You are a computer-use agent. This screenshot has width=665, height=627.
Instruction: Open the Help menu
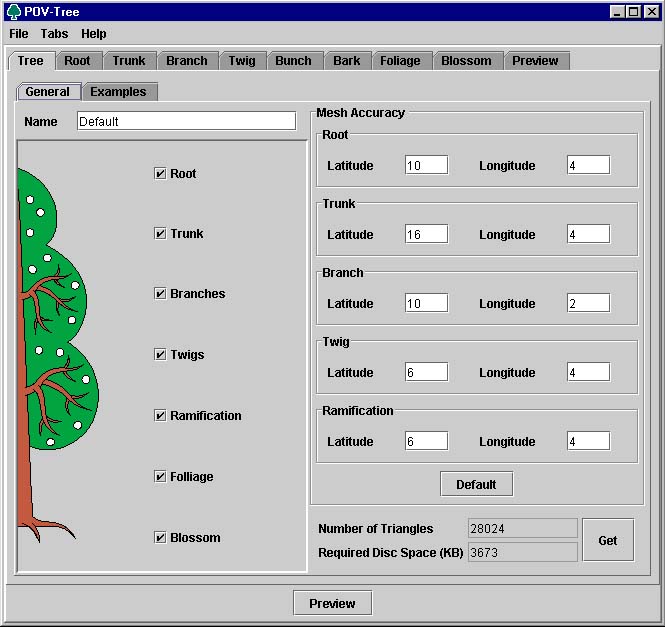click(x=94, y=34)
